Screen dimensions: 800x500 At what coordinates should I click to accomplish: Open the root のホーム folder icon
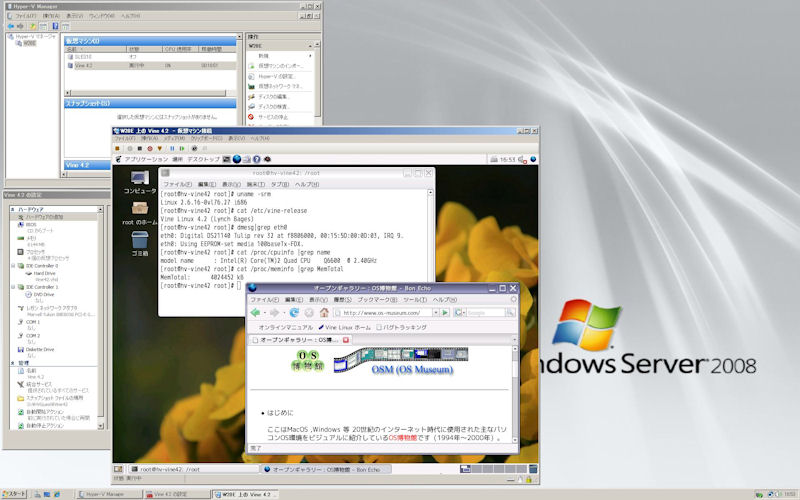[139, 213]
